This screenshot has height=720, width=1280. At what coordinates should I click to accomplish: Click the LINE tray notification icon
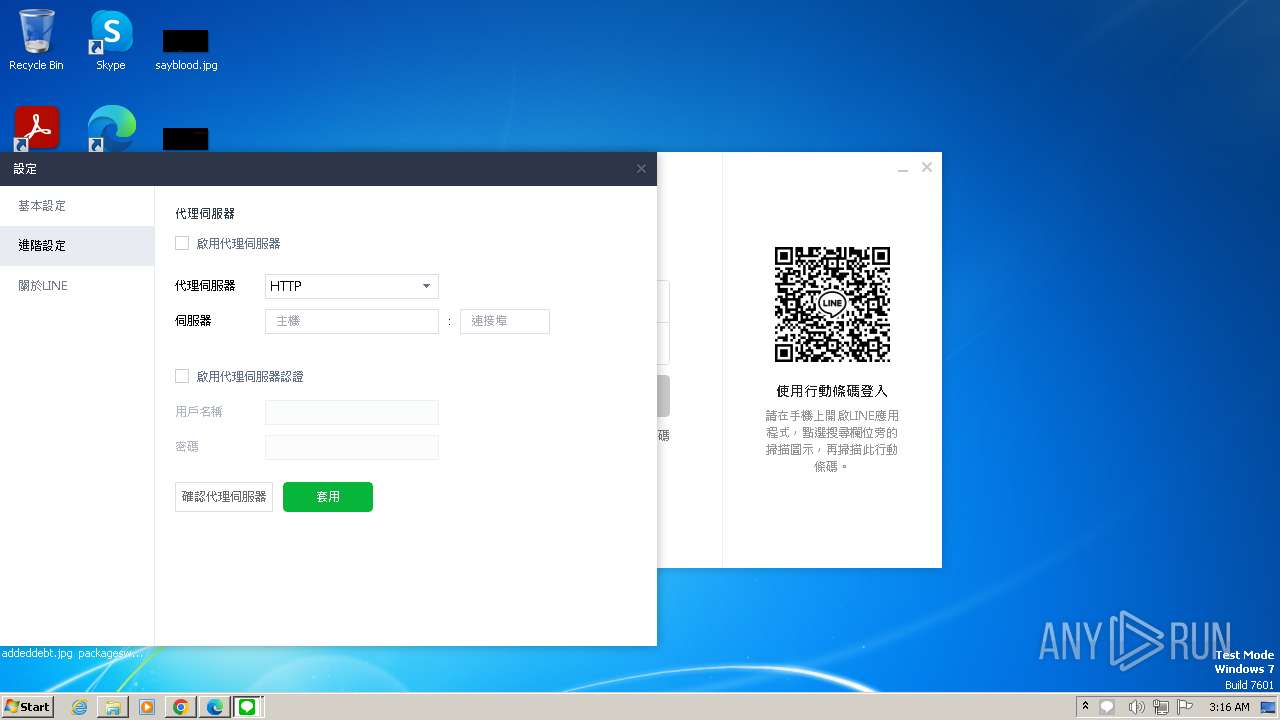click(x=1108, y=707)
